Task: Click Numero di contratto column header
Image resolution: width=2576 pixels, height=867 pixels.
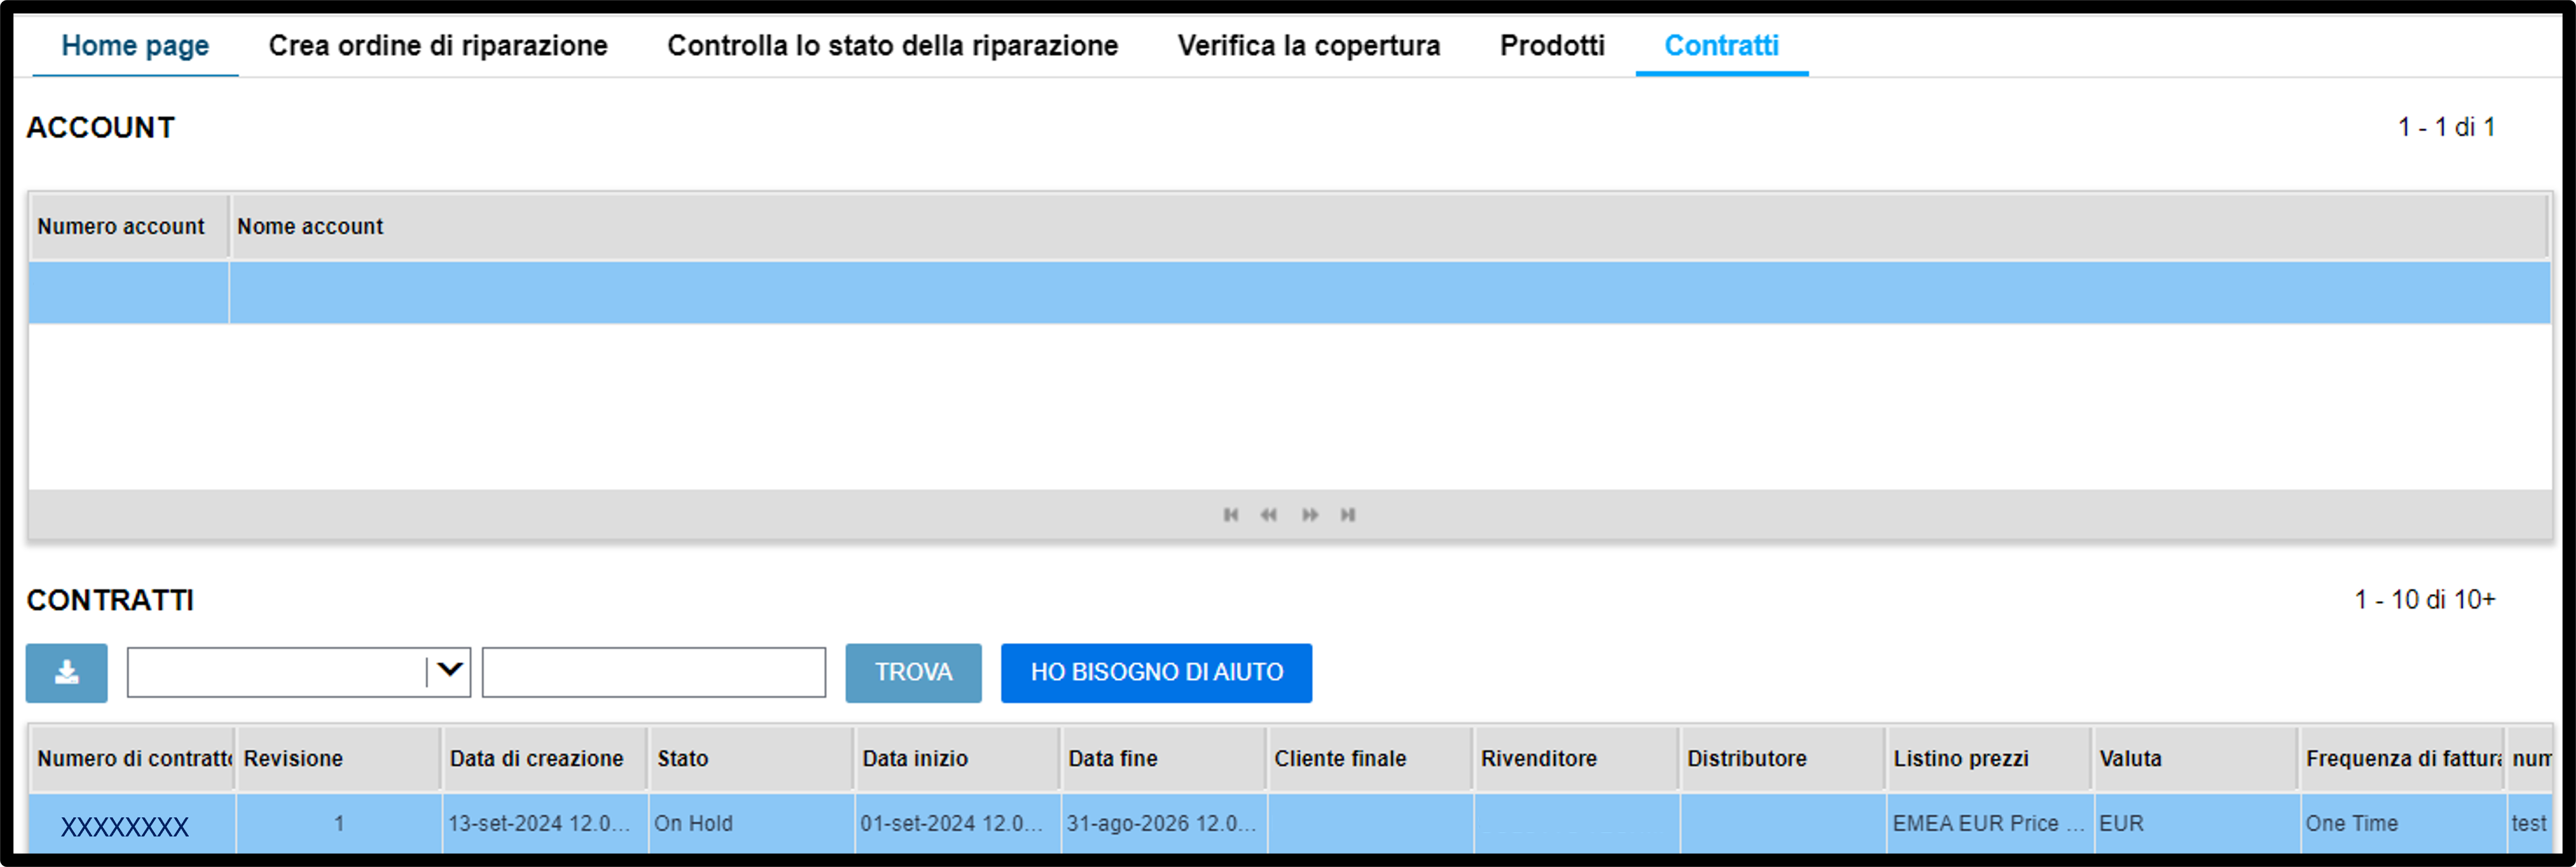Action: [133, 759]
